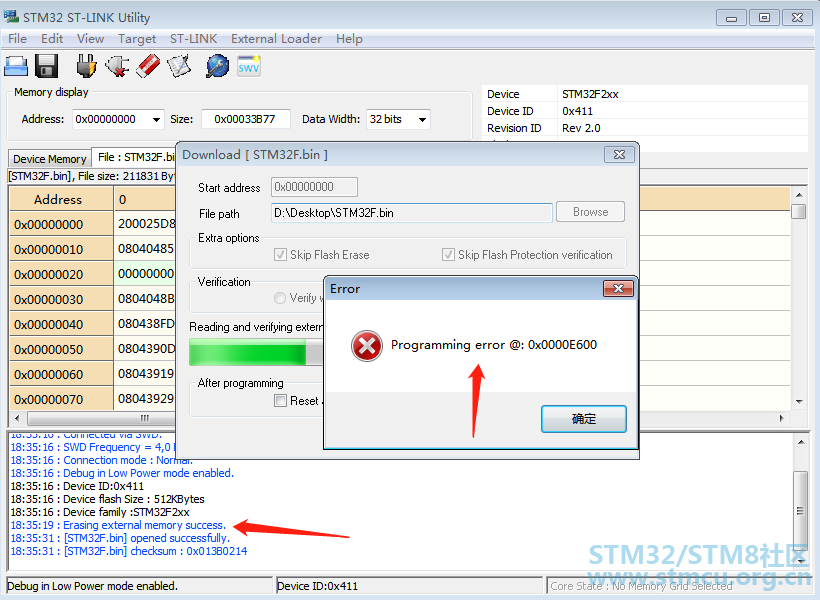Expand the Address combo box dropdown
Screen dimensions: 820x600
coord(156,119)
